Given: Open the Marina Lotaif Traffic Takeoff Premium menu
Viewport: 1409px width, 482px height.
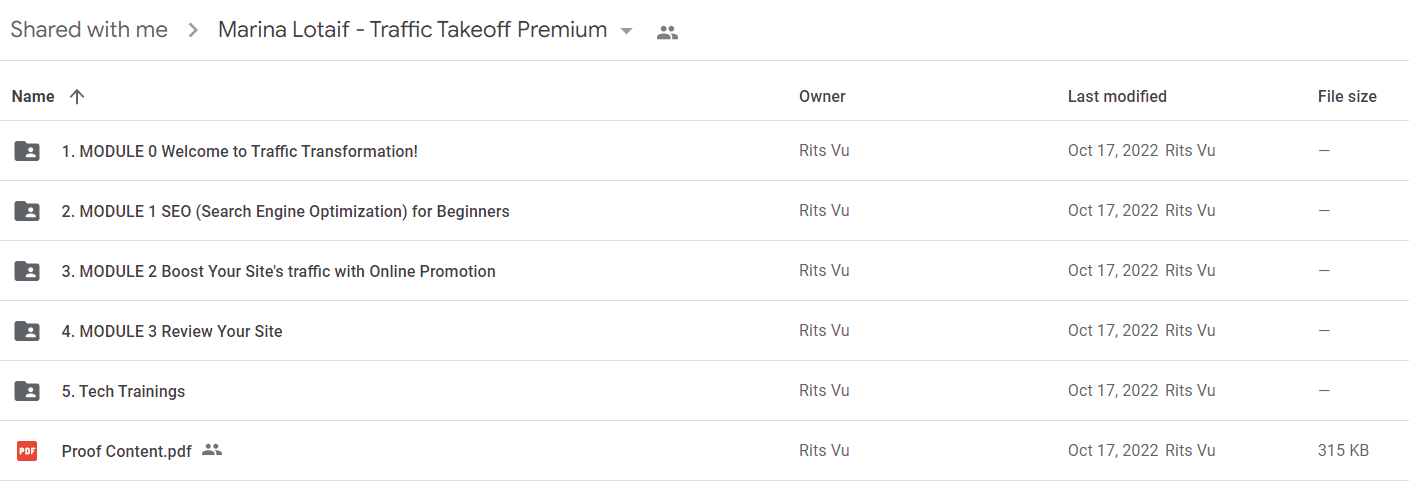Looking at the screenshot, I should point(413,30).
